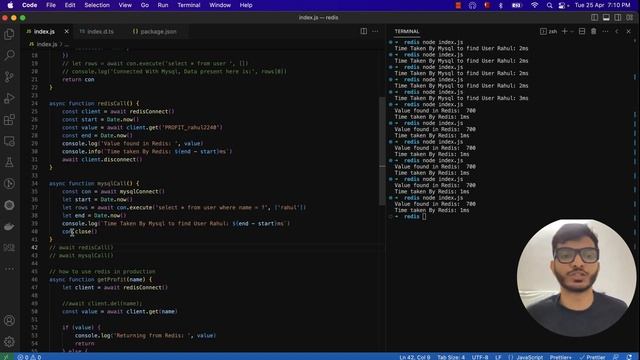Change the UTF-8 encoding status item
Viewport: 640px width, 360px height.
pos(480,357)
